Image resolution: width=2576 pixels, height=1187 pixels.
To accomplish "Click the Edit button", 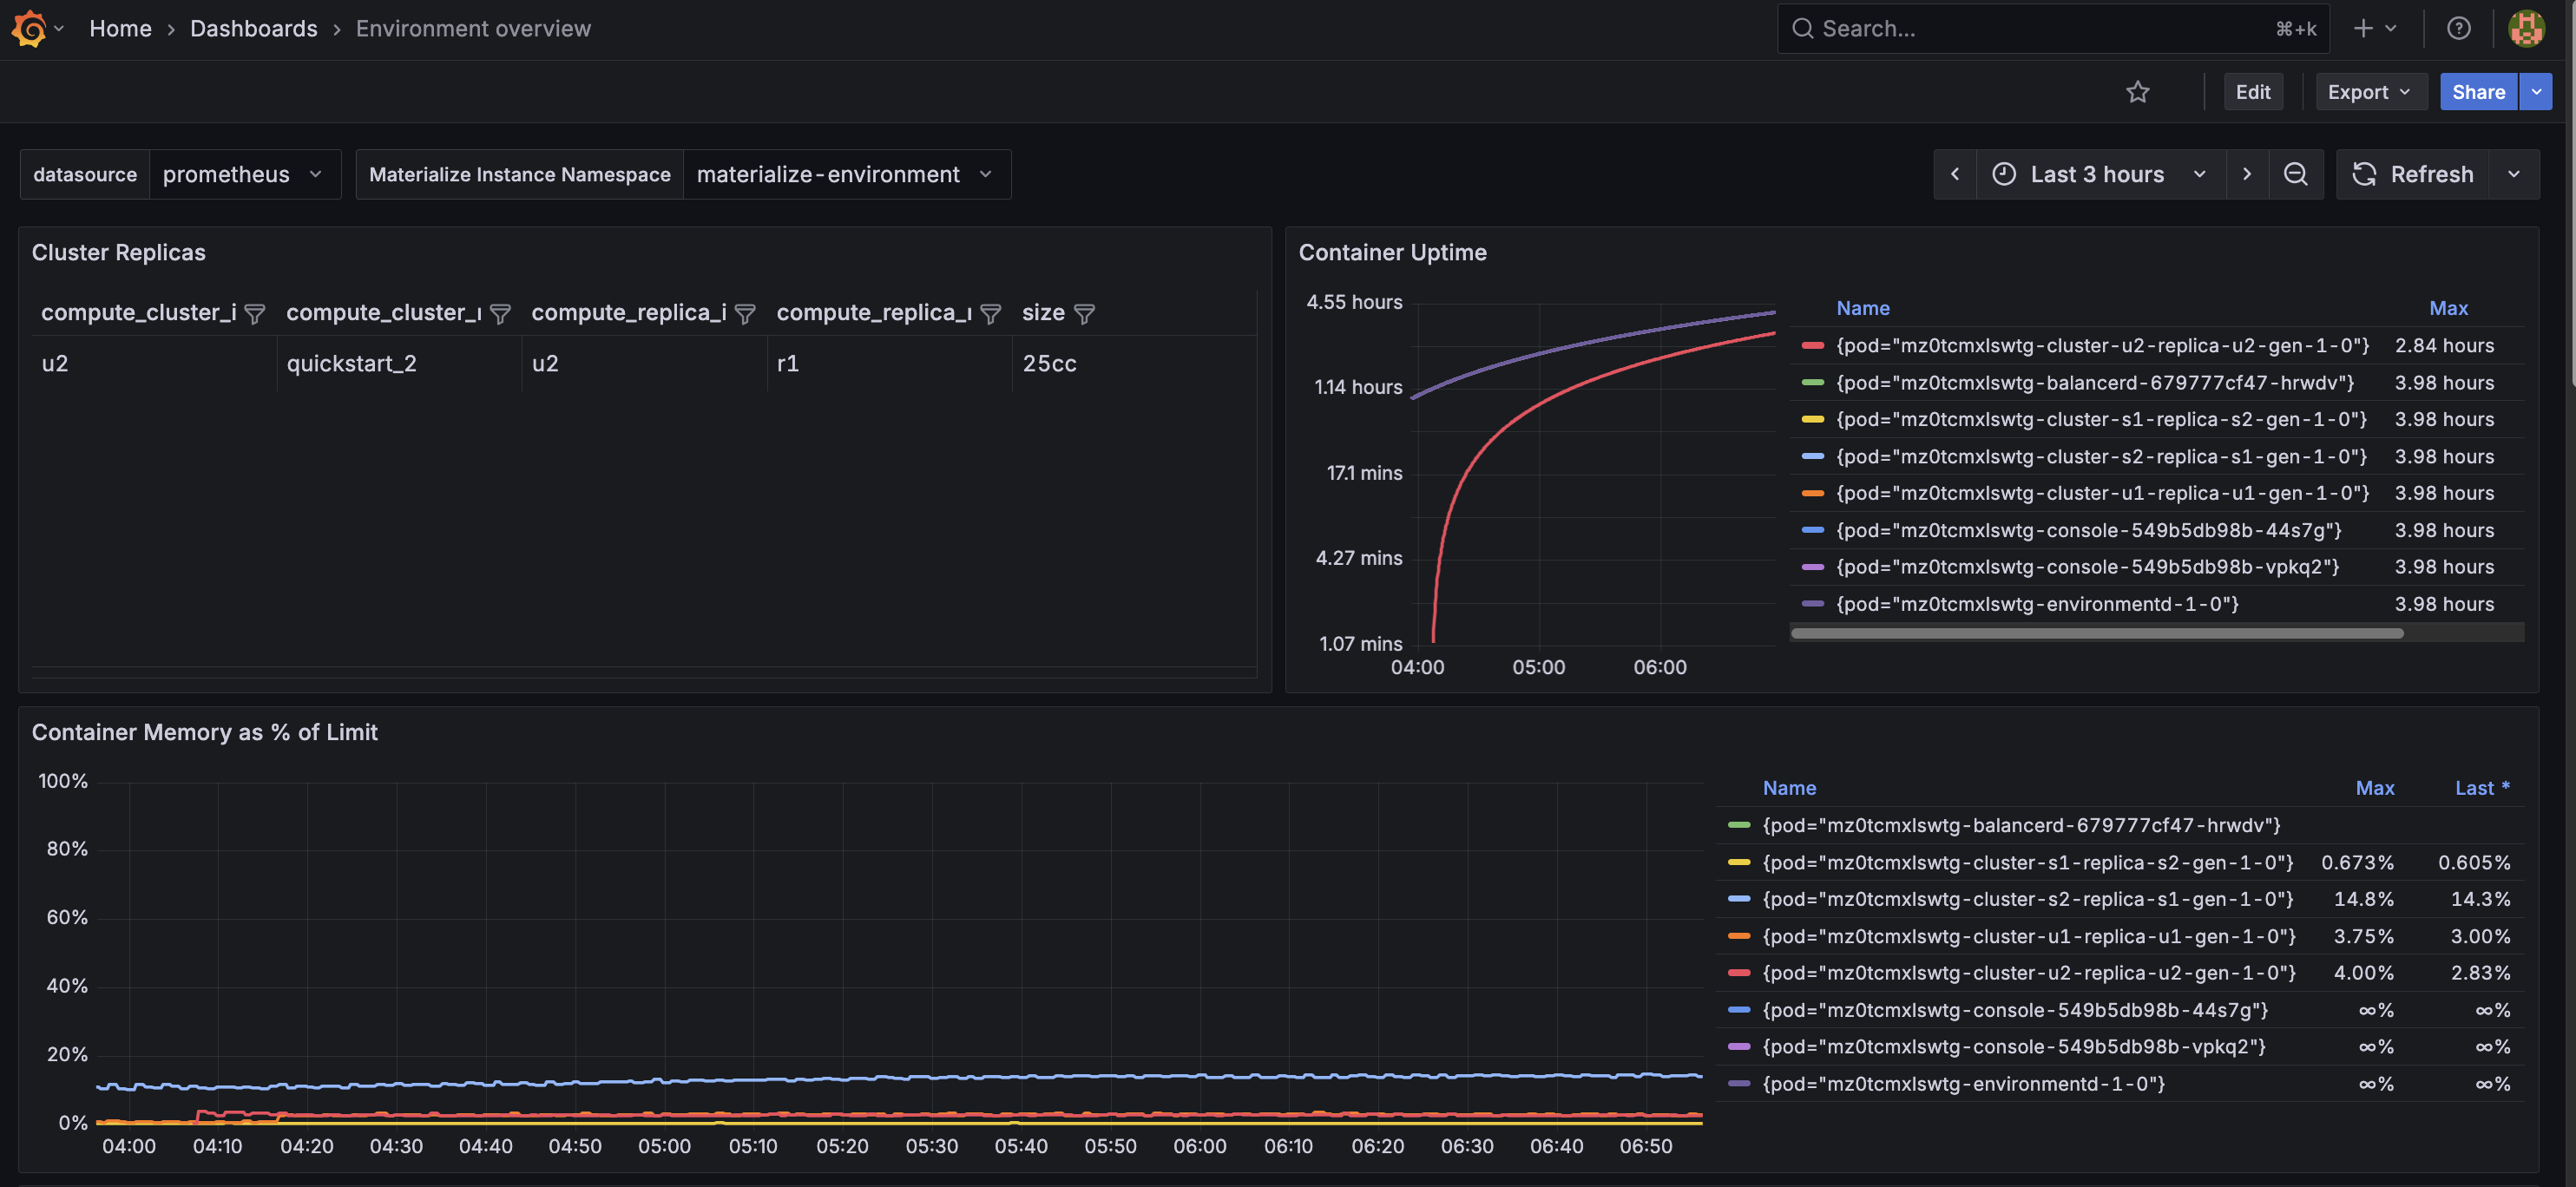I will tap(2252, 92).
